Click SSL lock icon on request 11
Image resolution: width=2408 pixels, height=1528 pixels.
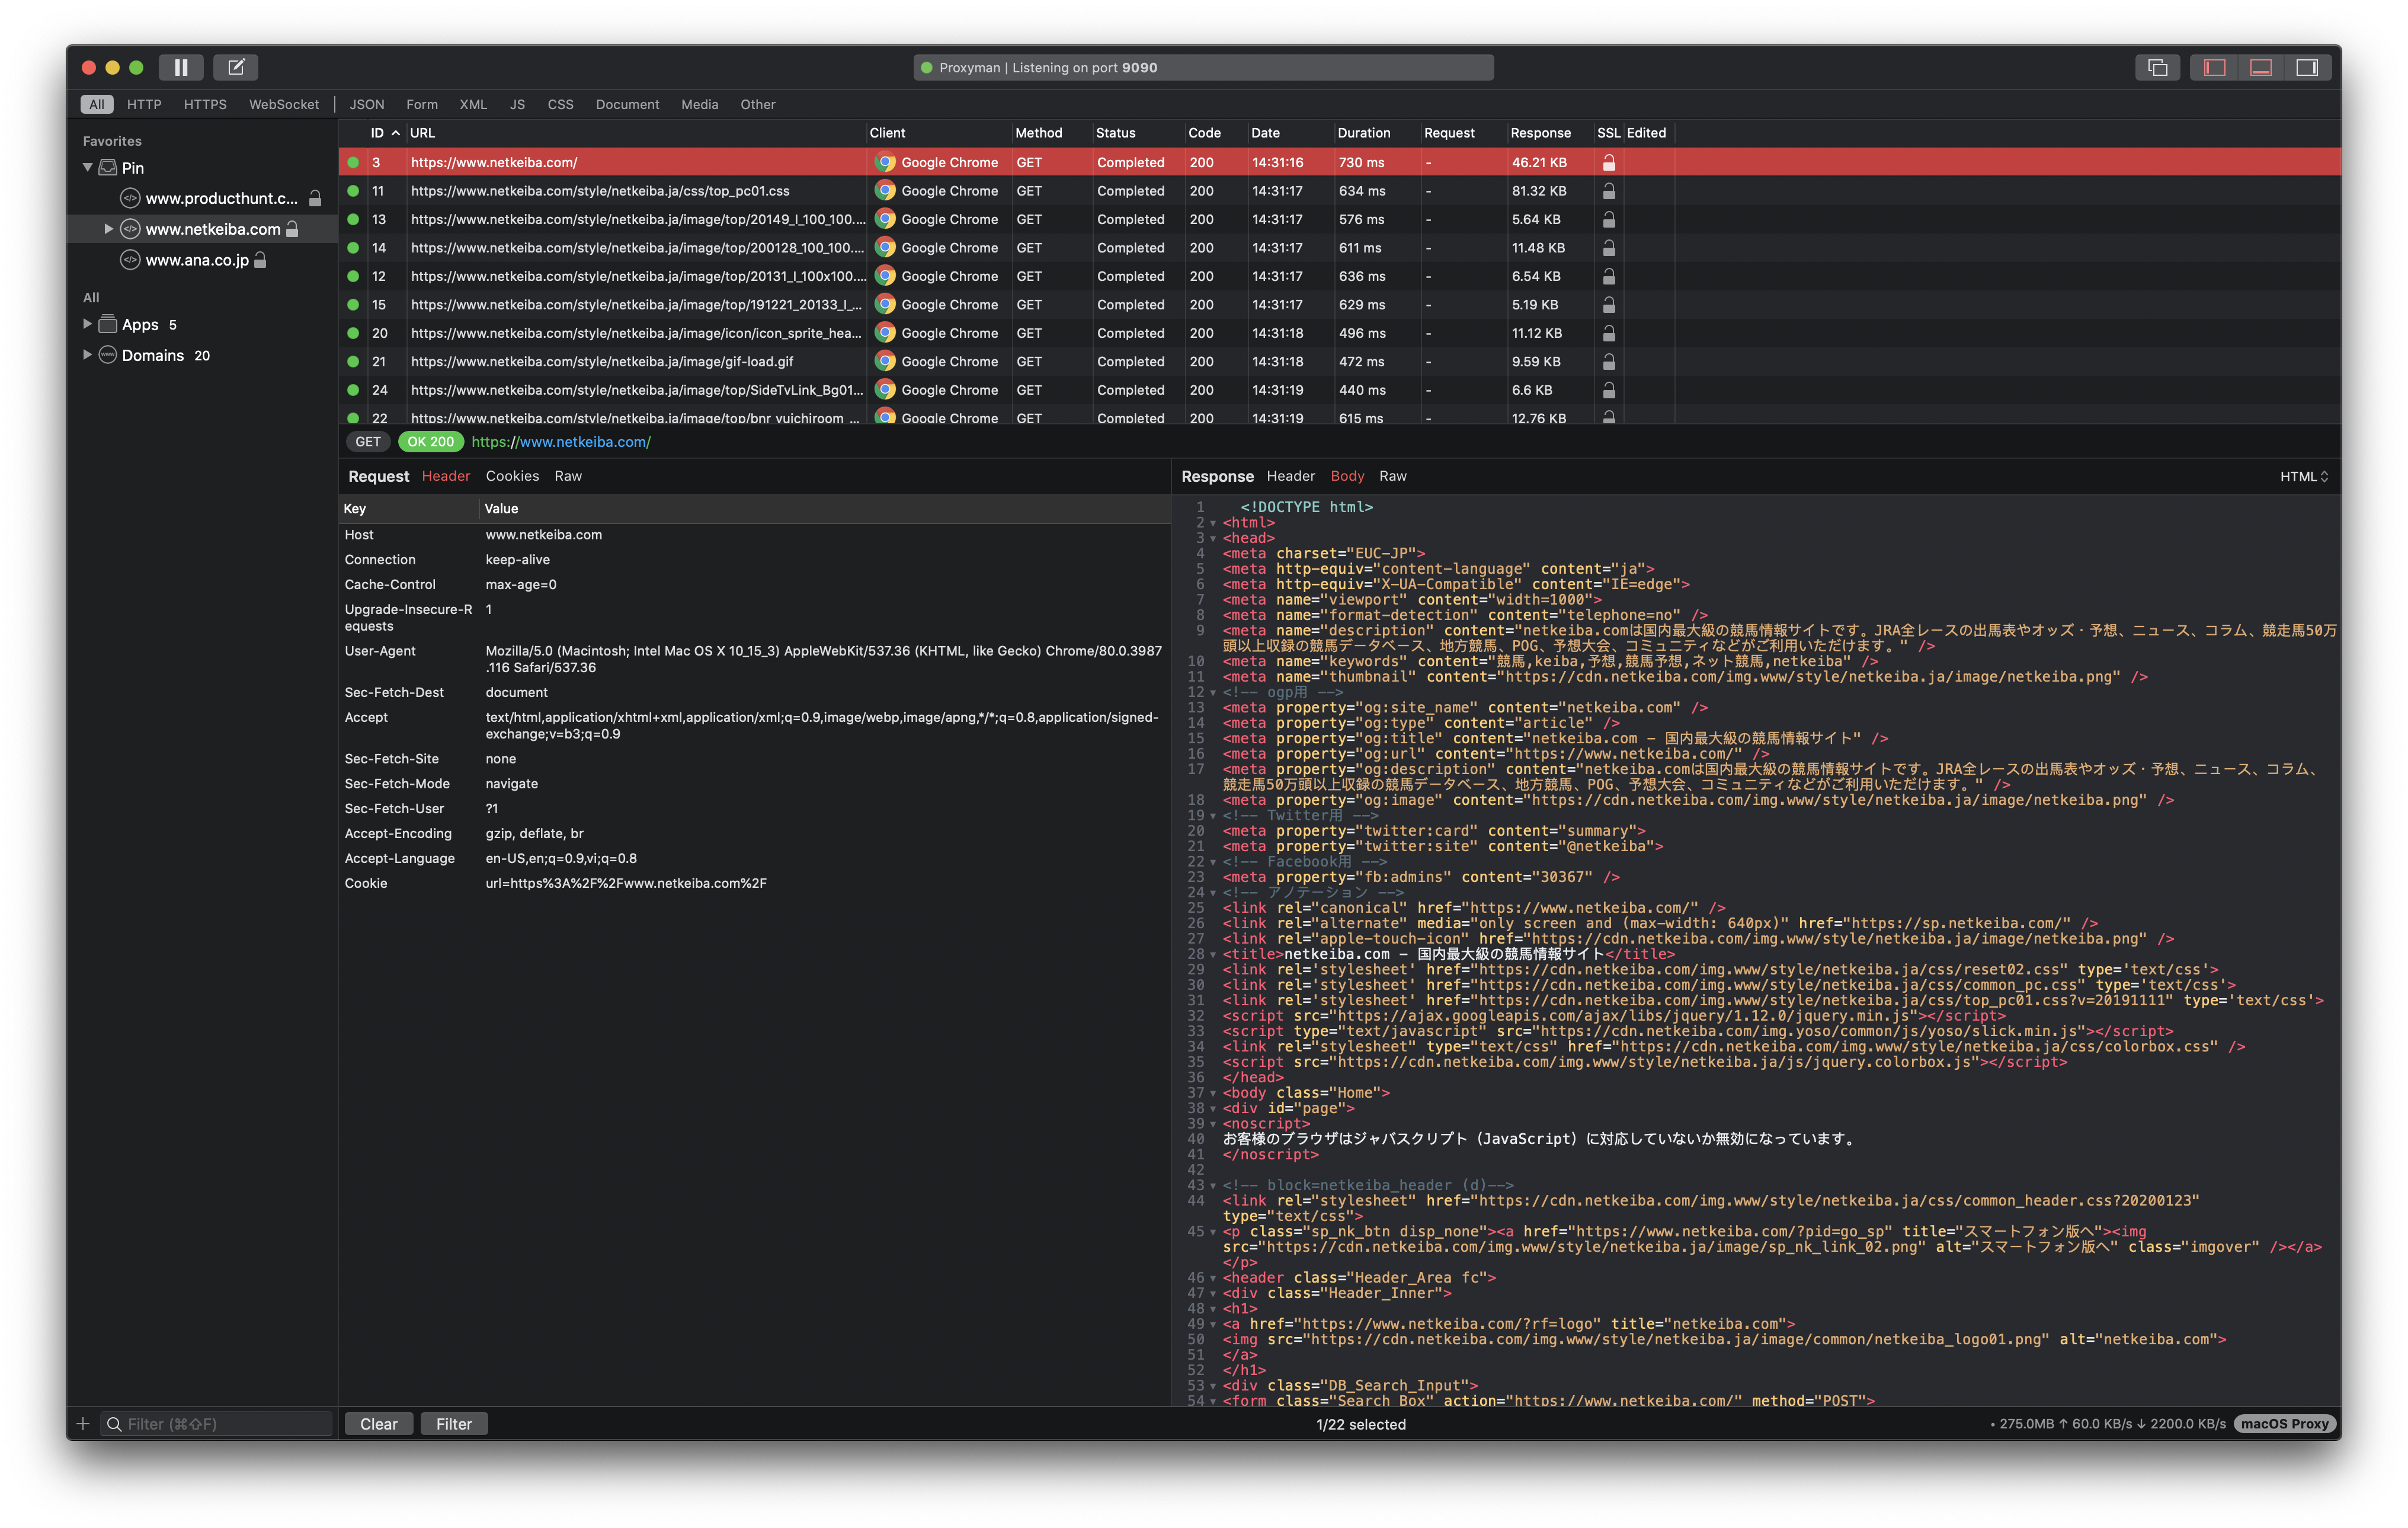tap(1608, 191)
